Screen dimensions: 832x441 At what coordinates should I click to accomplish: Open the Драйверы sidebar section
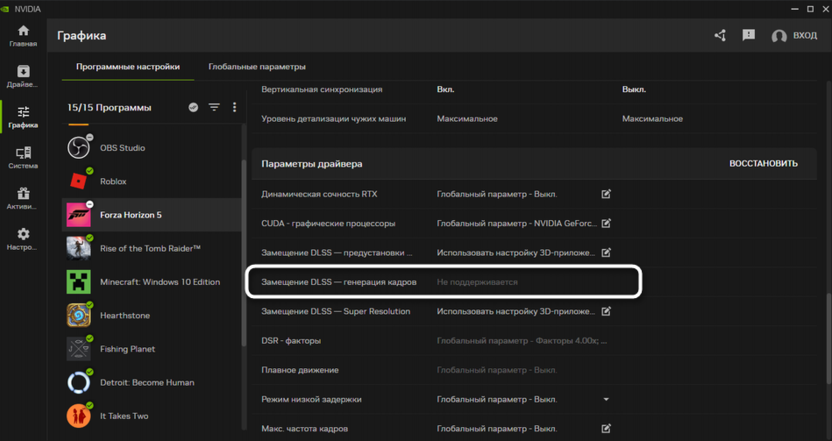[x=23, y=76]
